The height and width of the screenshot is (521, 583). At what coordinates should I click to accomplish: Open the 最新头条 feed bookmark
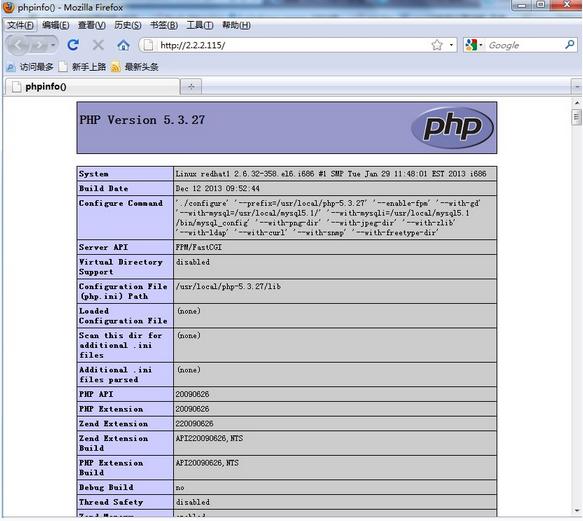pos(135,67)
